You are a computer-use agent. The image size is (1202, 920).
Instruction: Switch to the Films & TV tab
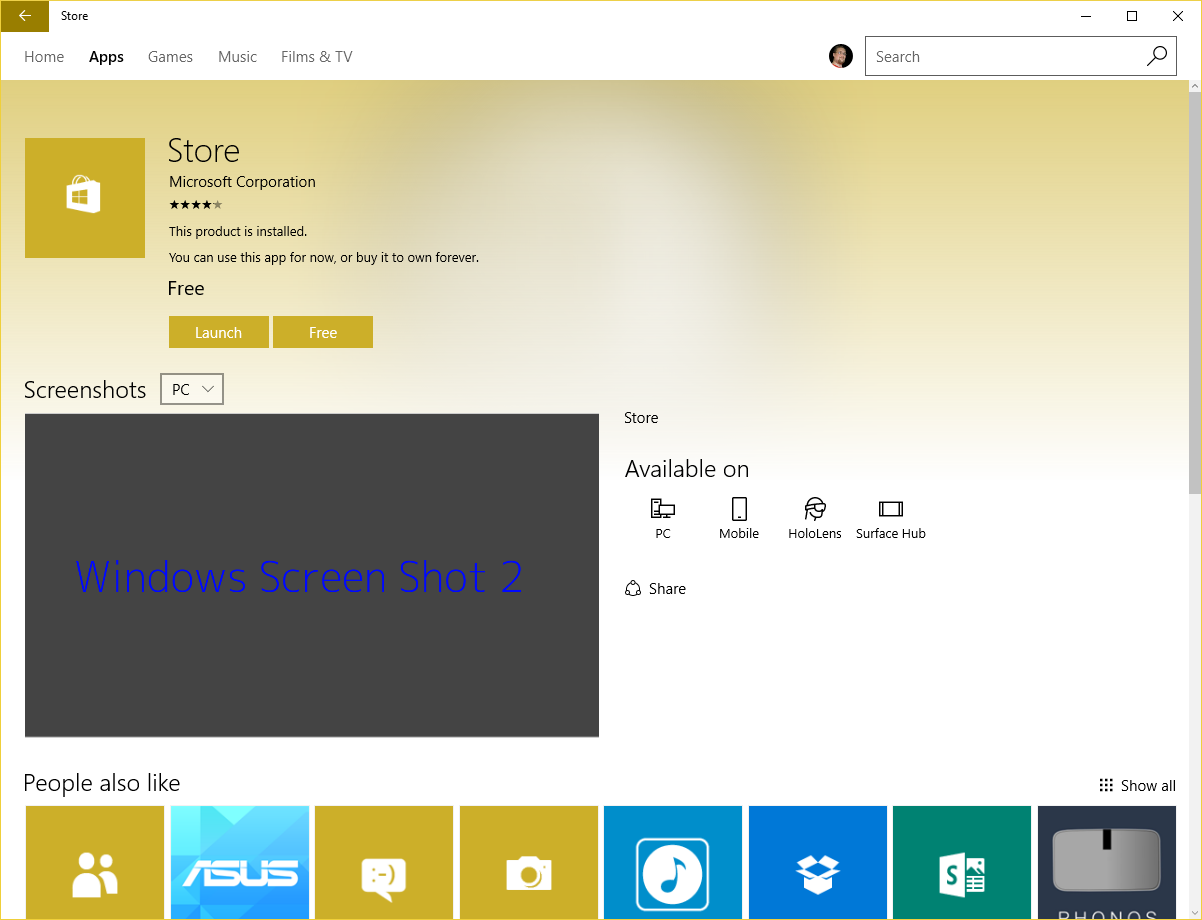[x=316, y=57]
